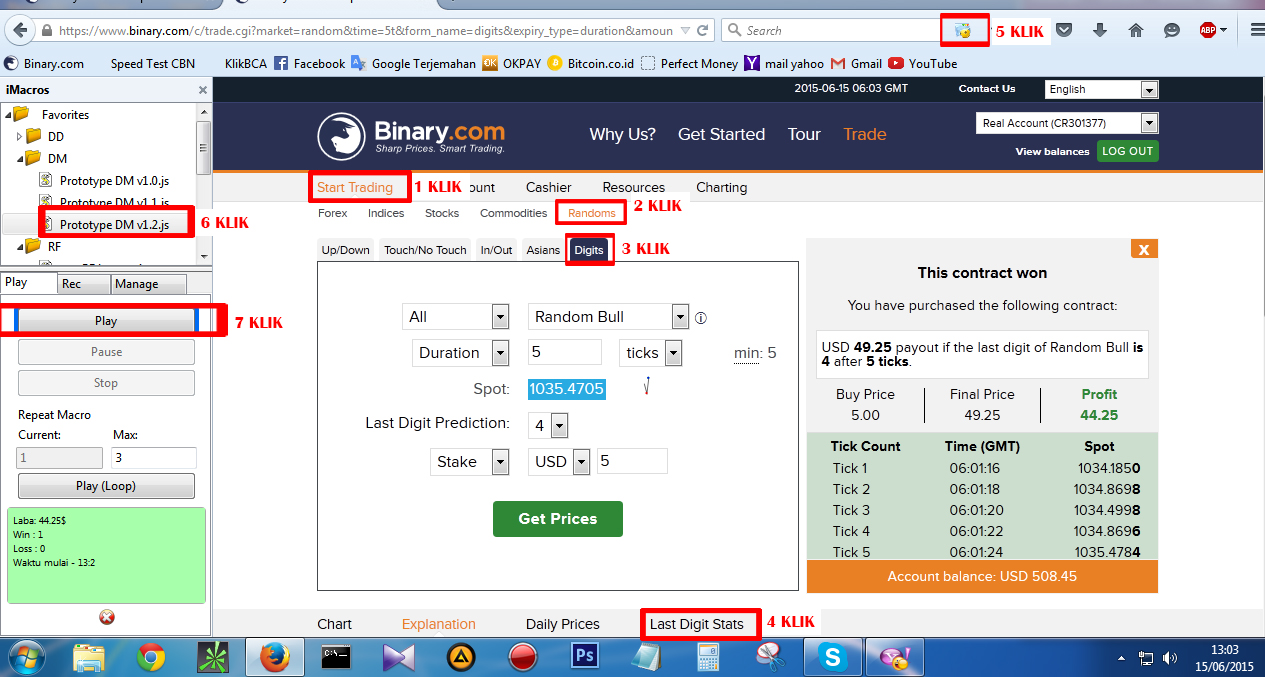Open Facebook bookmark
Image resolution: width=1265 pixels, height=677 pixels.
[x=309, y=63]
